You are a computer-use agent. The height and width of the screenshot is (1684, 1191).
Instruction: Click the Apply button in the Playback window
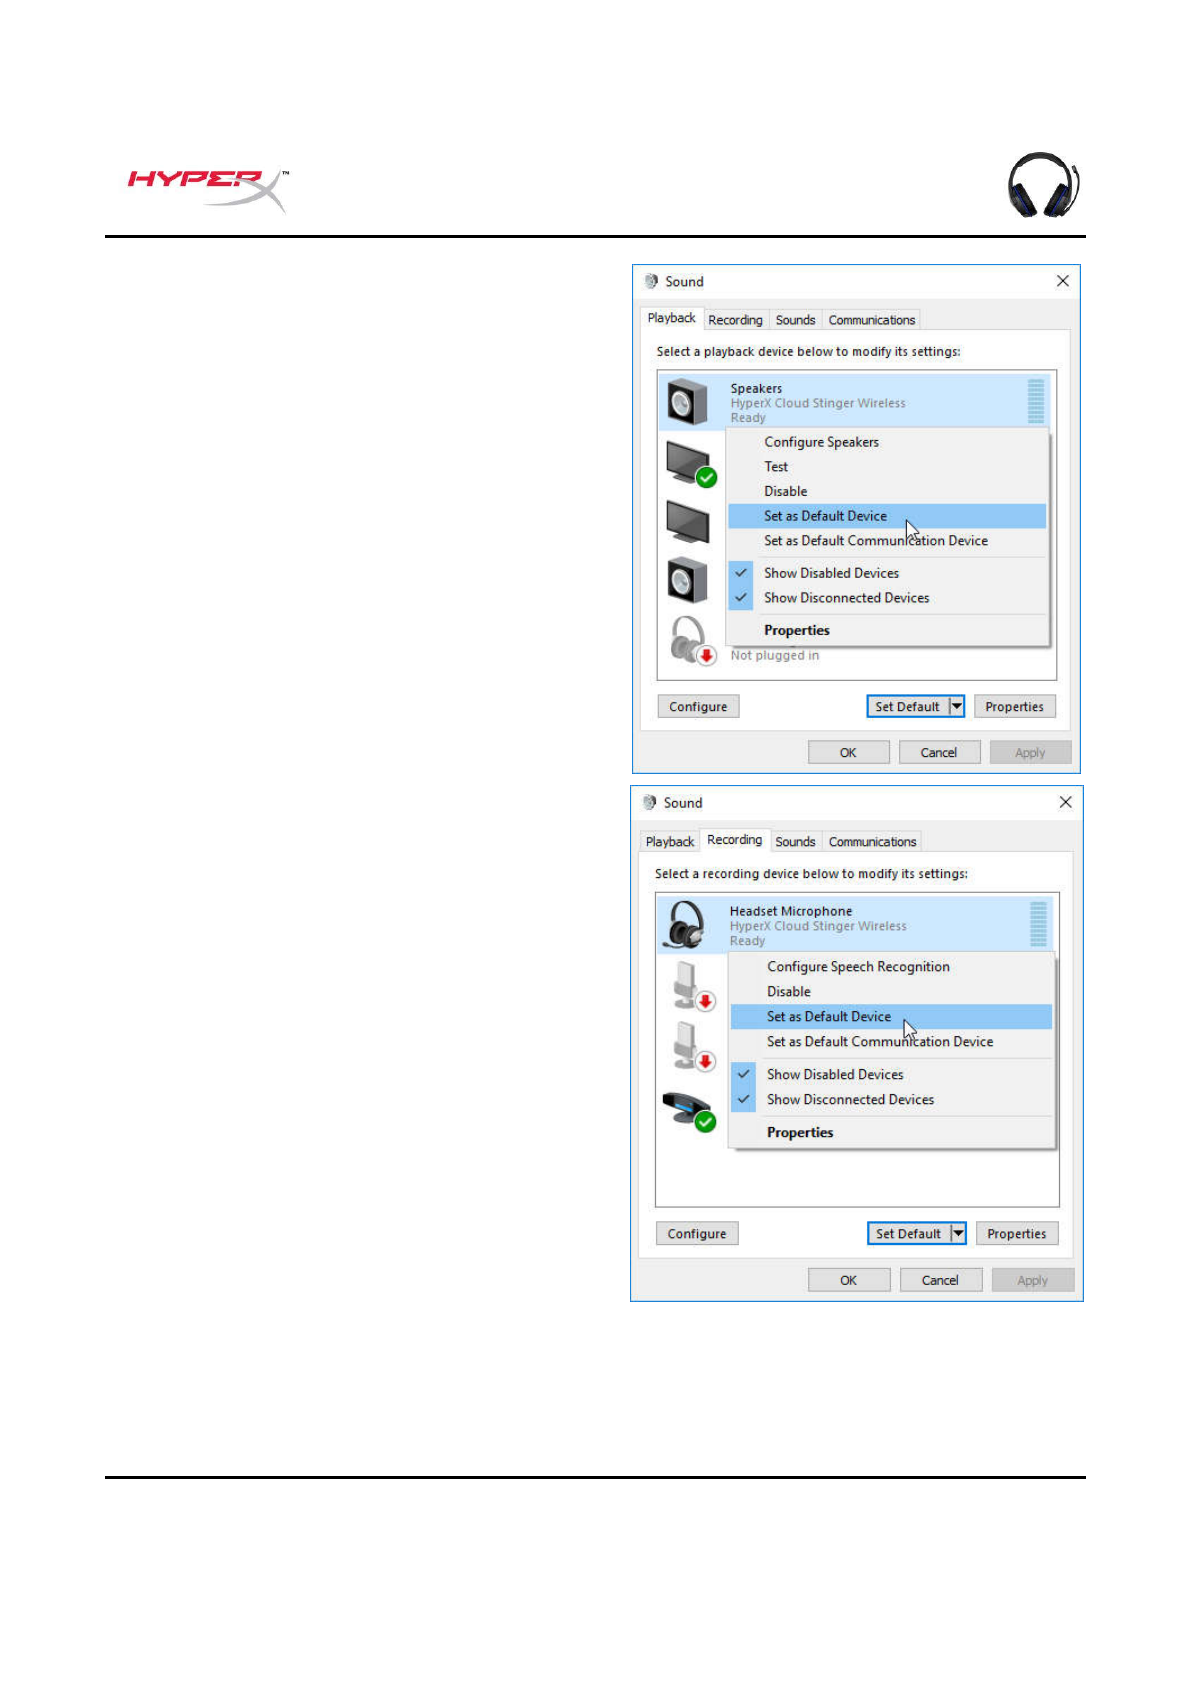pos(1030,753)
